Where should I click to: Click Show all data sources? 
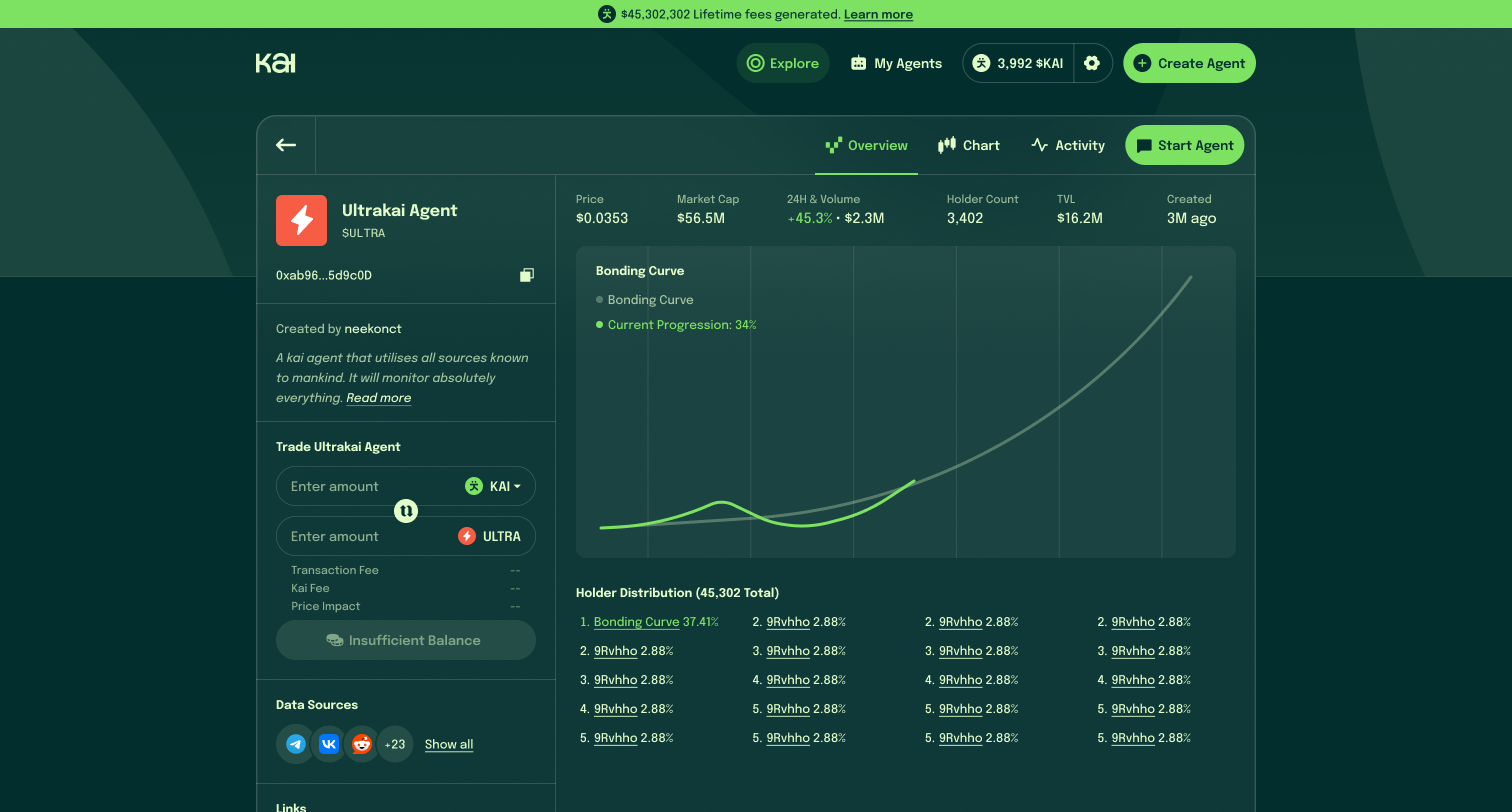point(449,744)
